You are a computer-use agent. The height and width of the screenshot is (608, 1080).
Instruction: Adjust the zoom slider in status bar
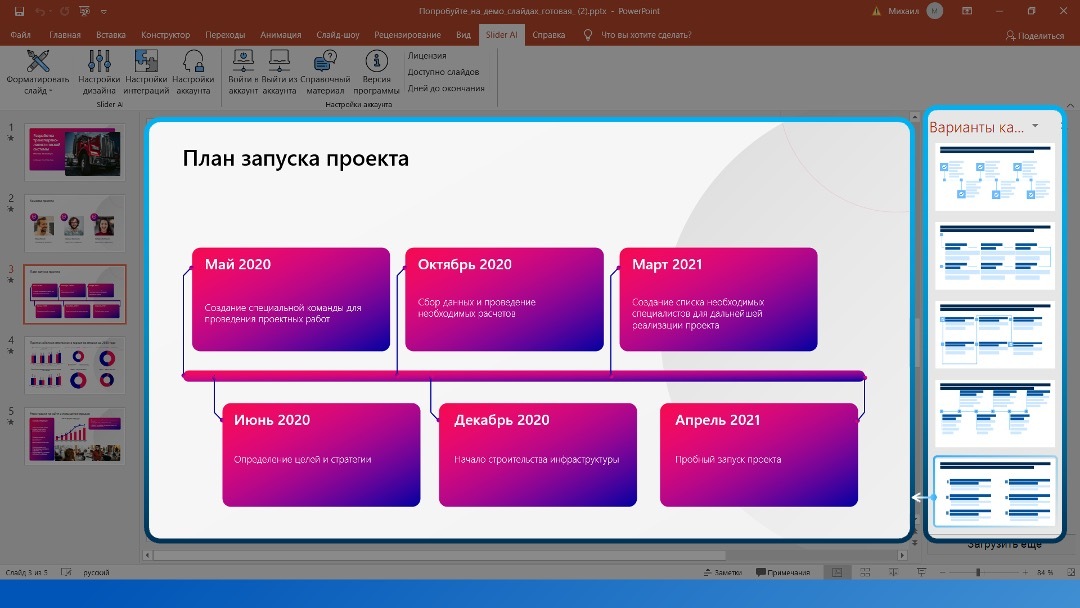(978, 572)
